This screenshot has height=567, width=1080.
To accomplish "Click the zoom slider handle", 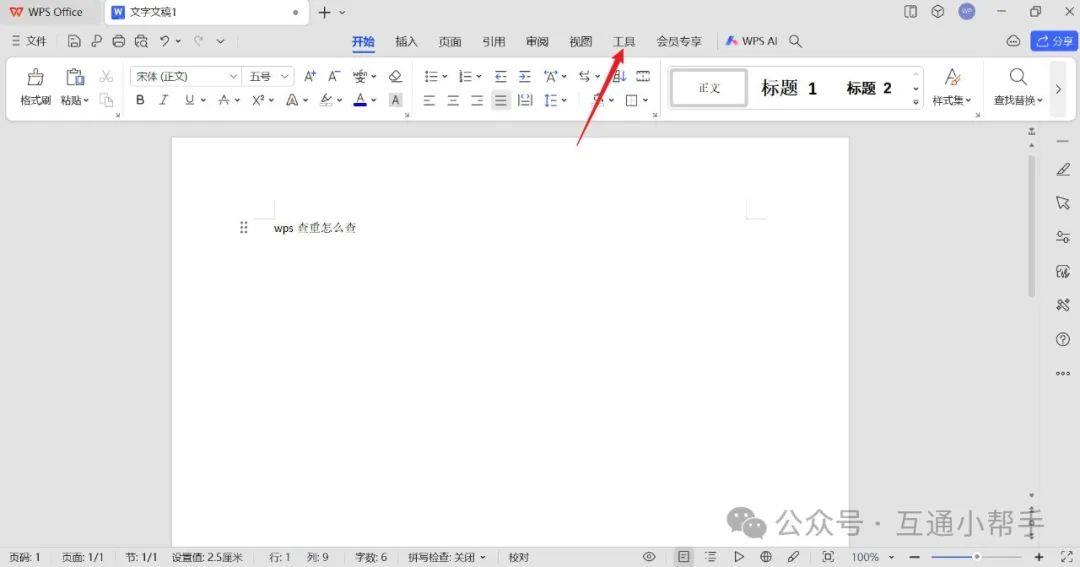I will coord(977,557).
